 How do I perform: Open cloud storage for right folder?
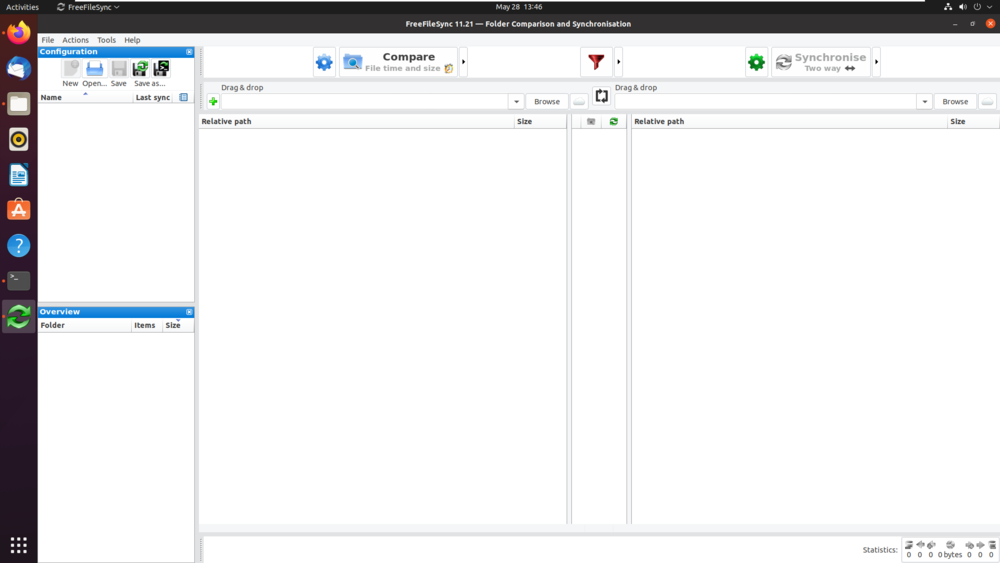point(987,101)
